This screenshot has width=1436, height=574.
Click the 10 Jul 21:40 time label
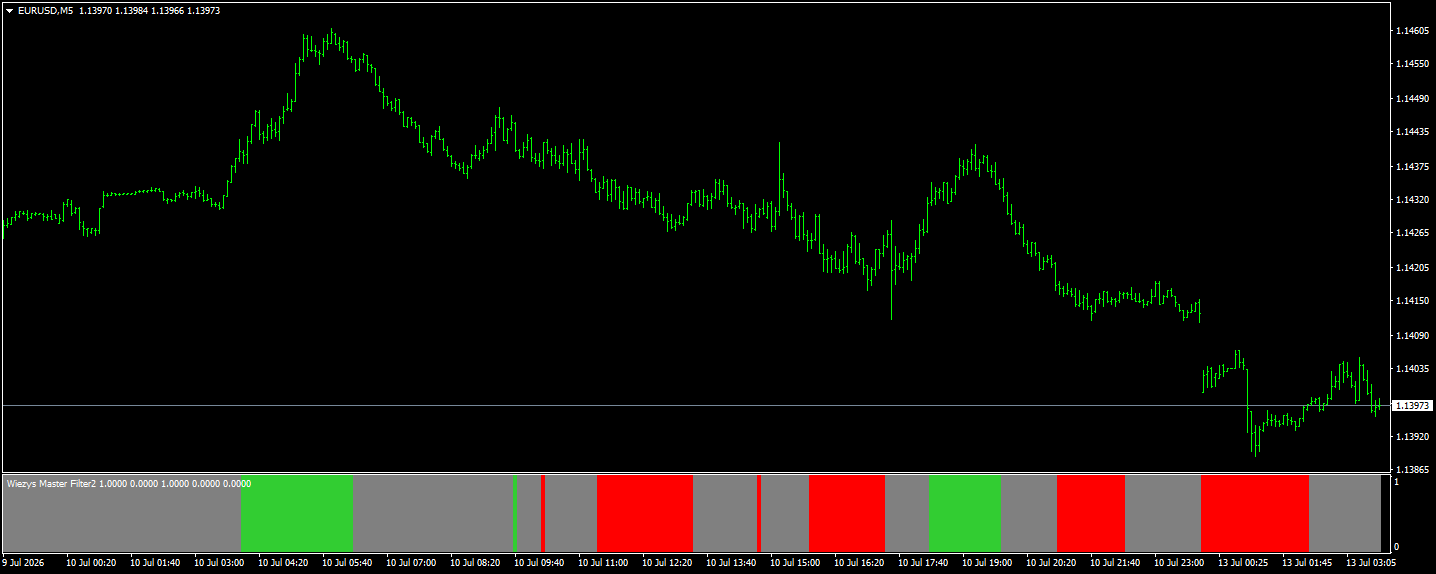pos(1115,563)
